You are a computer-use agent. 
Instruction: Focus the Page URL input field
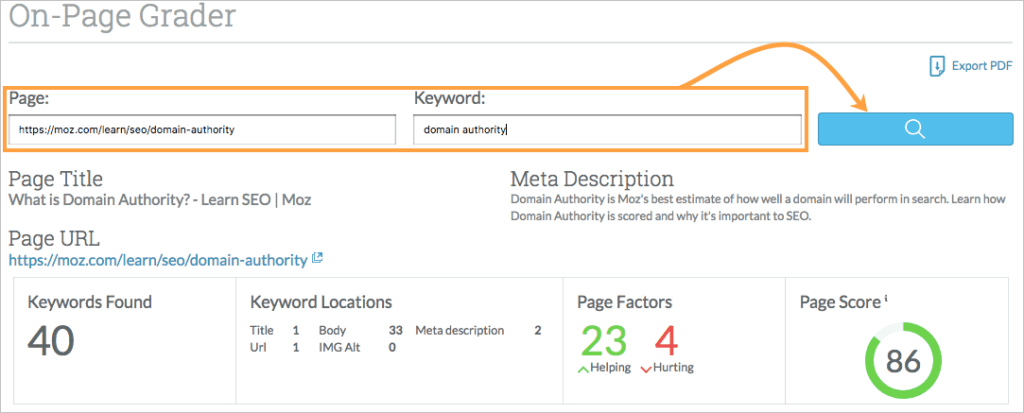coord(202,130)
